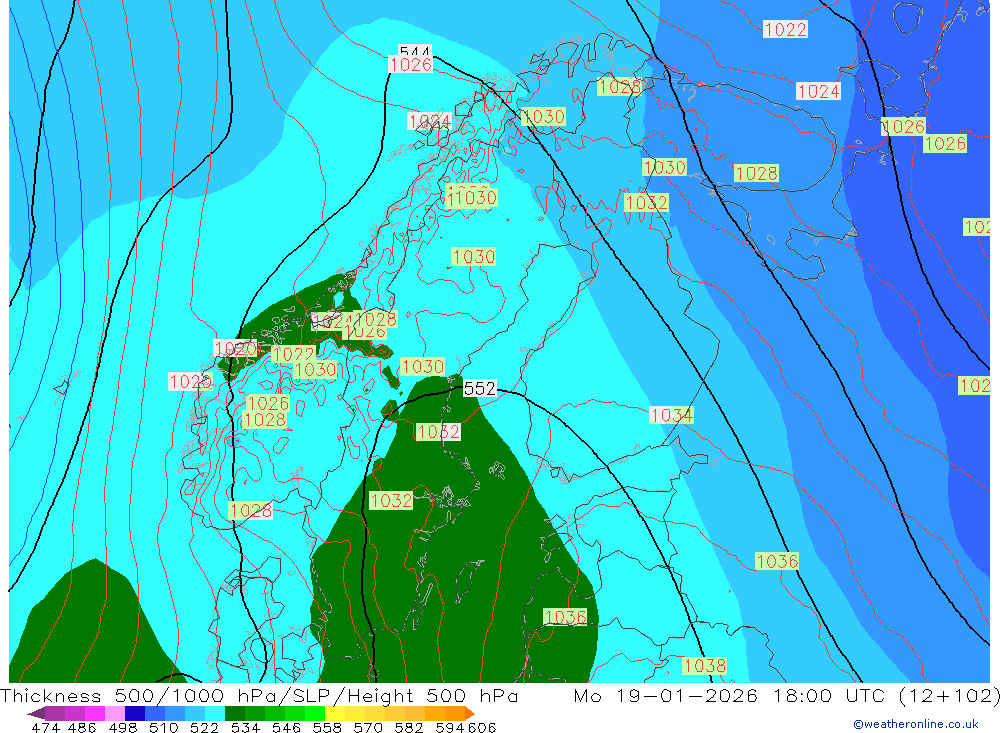Select the 594 legend value
Screen dimensions: 1000x733
click(x=450, y=727)
